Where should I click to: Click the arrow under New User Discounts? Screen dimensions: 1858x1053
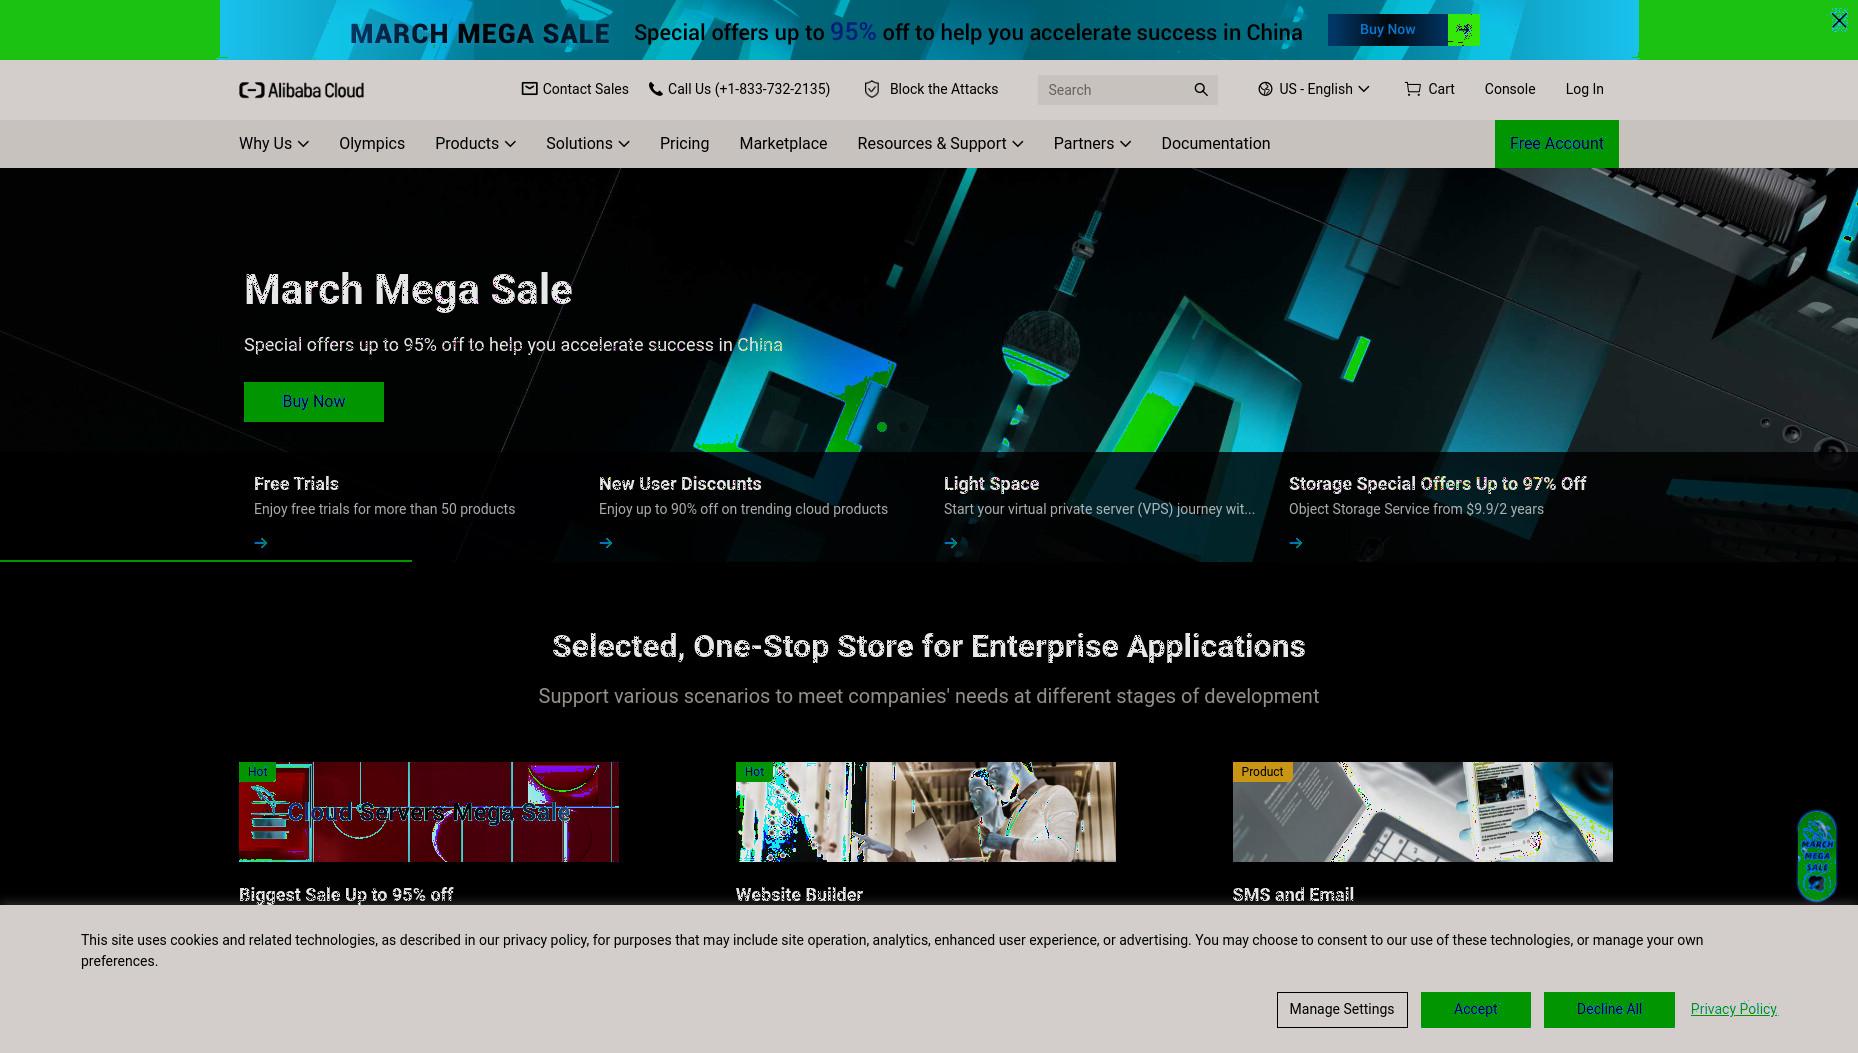click(x=606, y=543)
